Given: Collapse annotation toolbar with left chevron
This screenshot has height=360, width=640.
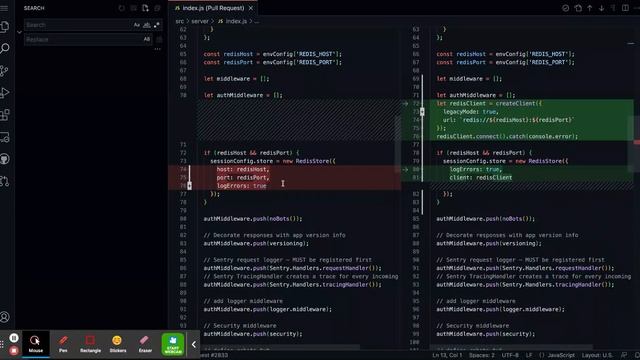Looking at the screenshot, I should click(x=193, y=344).
